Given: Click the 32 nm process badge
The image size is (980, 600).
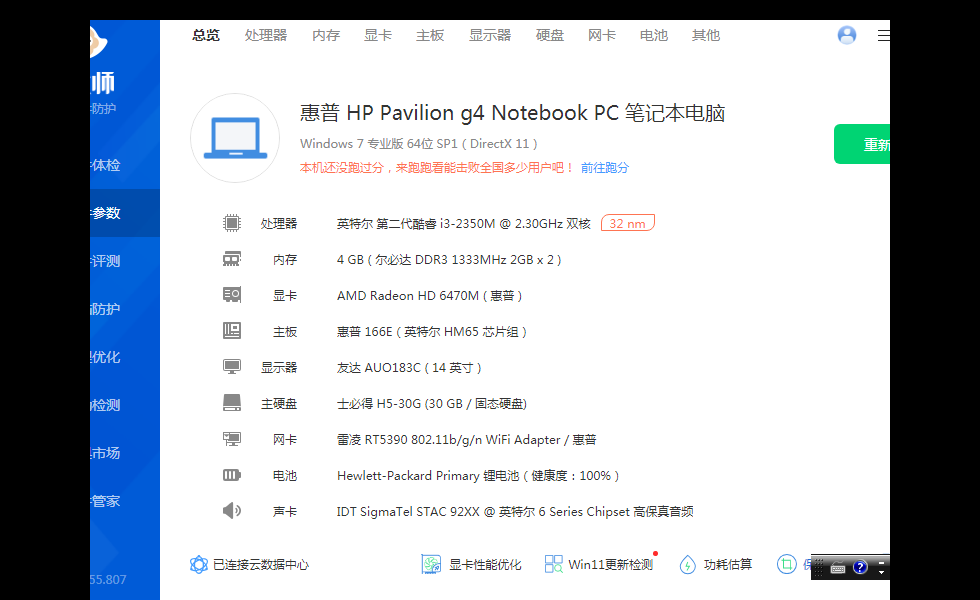Looking at the screenshot, I should (x=628, y=223).
